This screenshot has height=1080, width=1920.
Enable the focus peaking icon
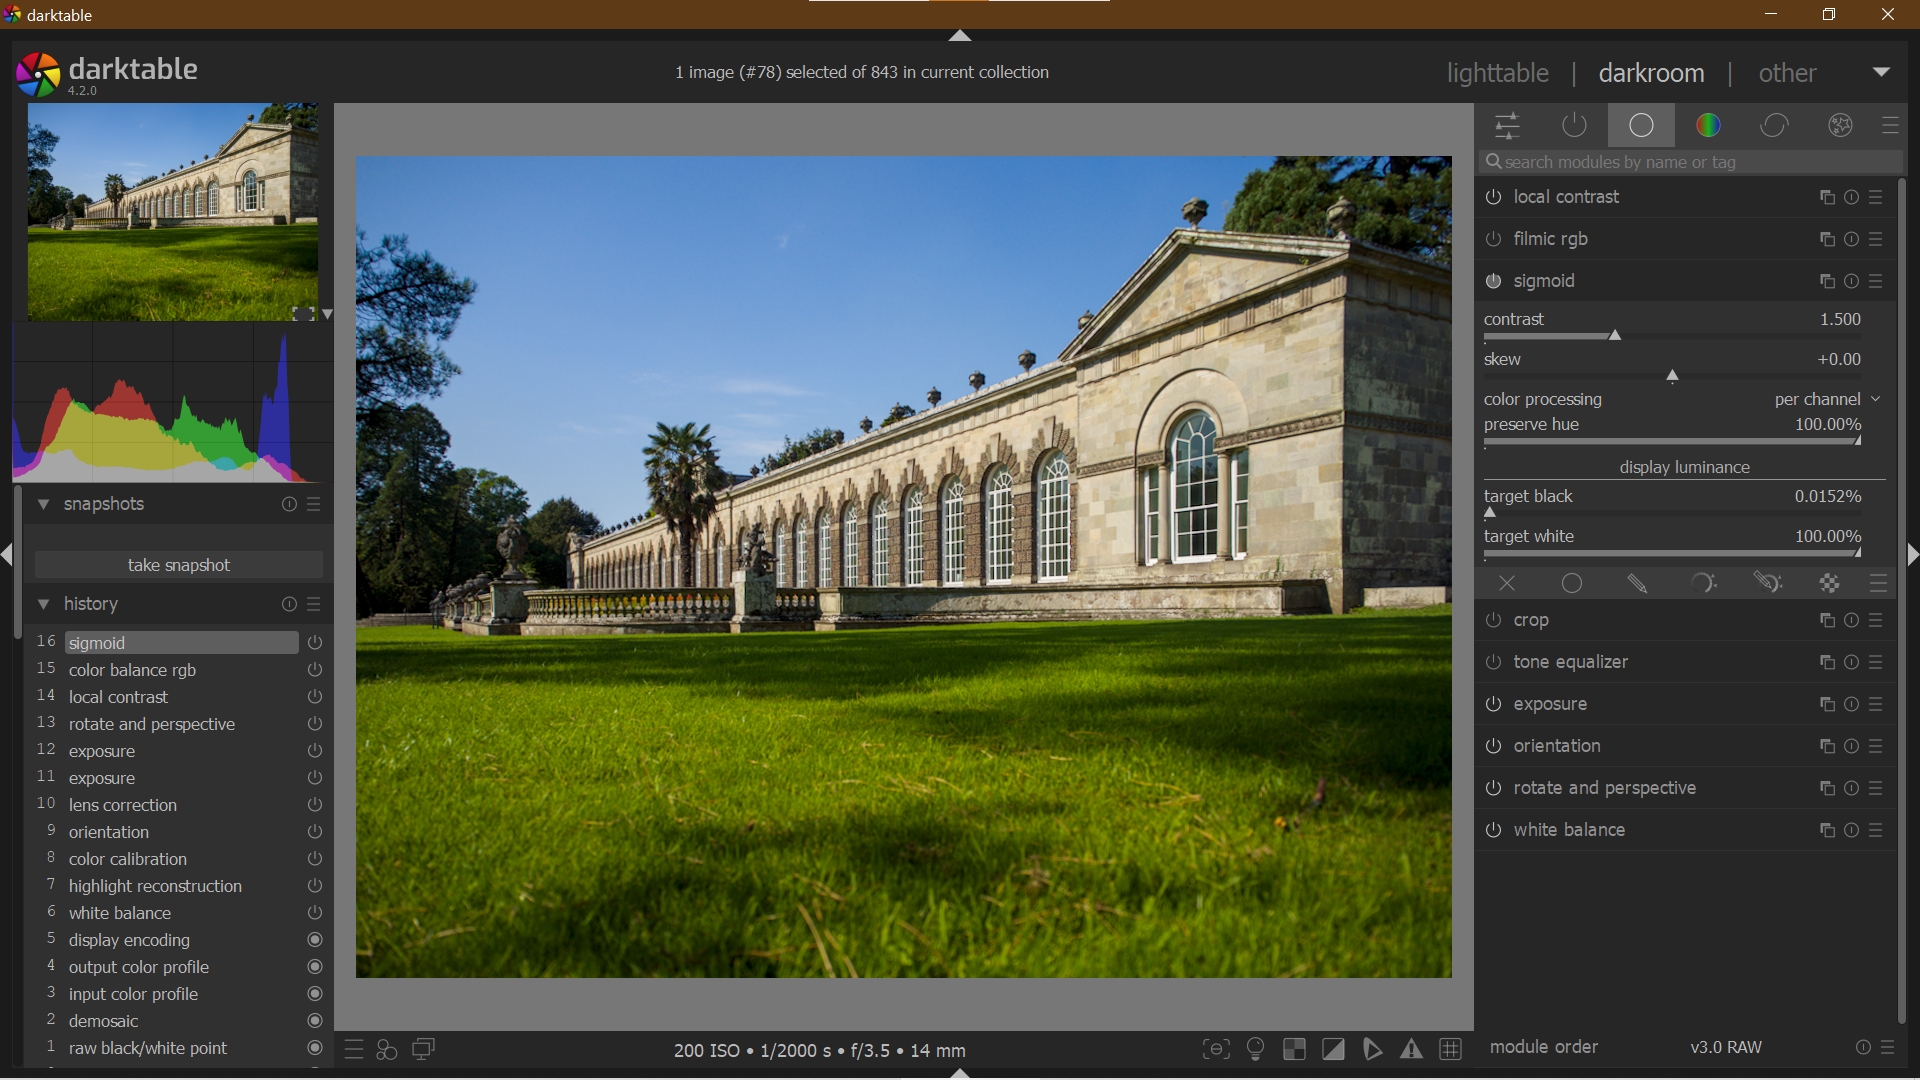[1216, 1049]
